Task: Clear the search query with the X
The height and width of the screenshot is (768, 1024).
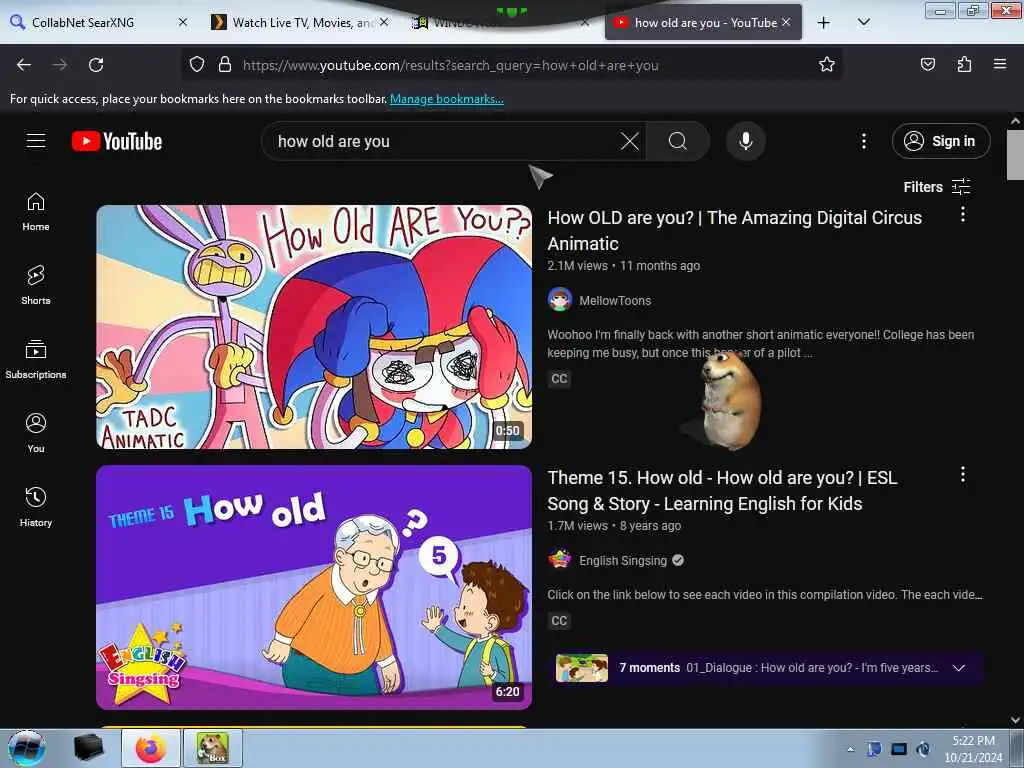Action: (630, 141)
